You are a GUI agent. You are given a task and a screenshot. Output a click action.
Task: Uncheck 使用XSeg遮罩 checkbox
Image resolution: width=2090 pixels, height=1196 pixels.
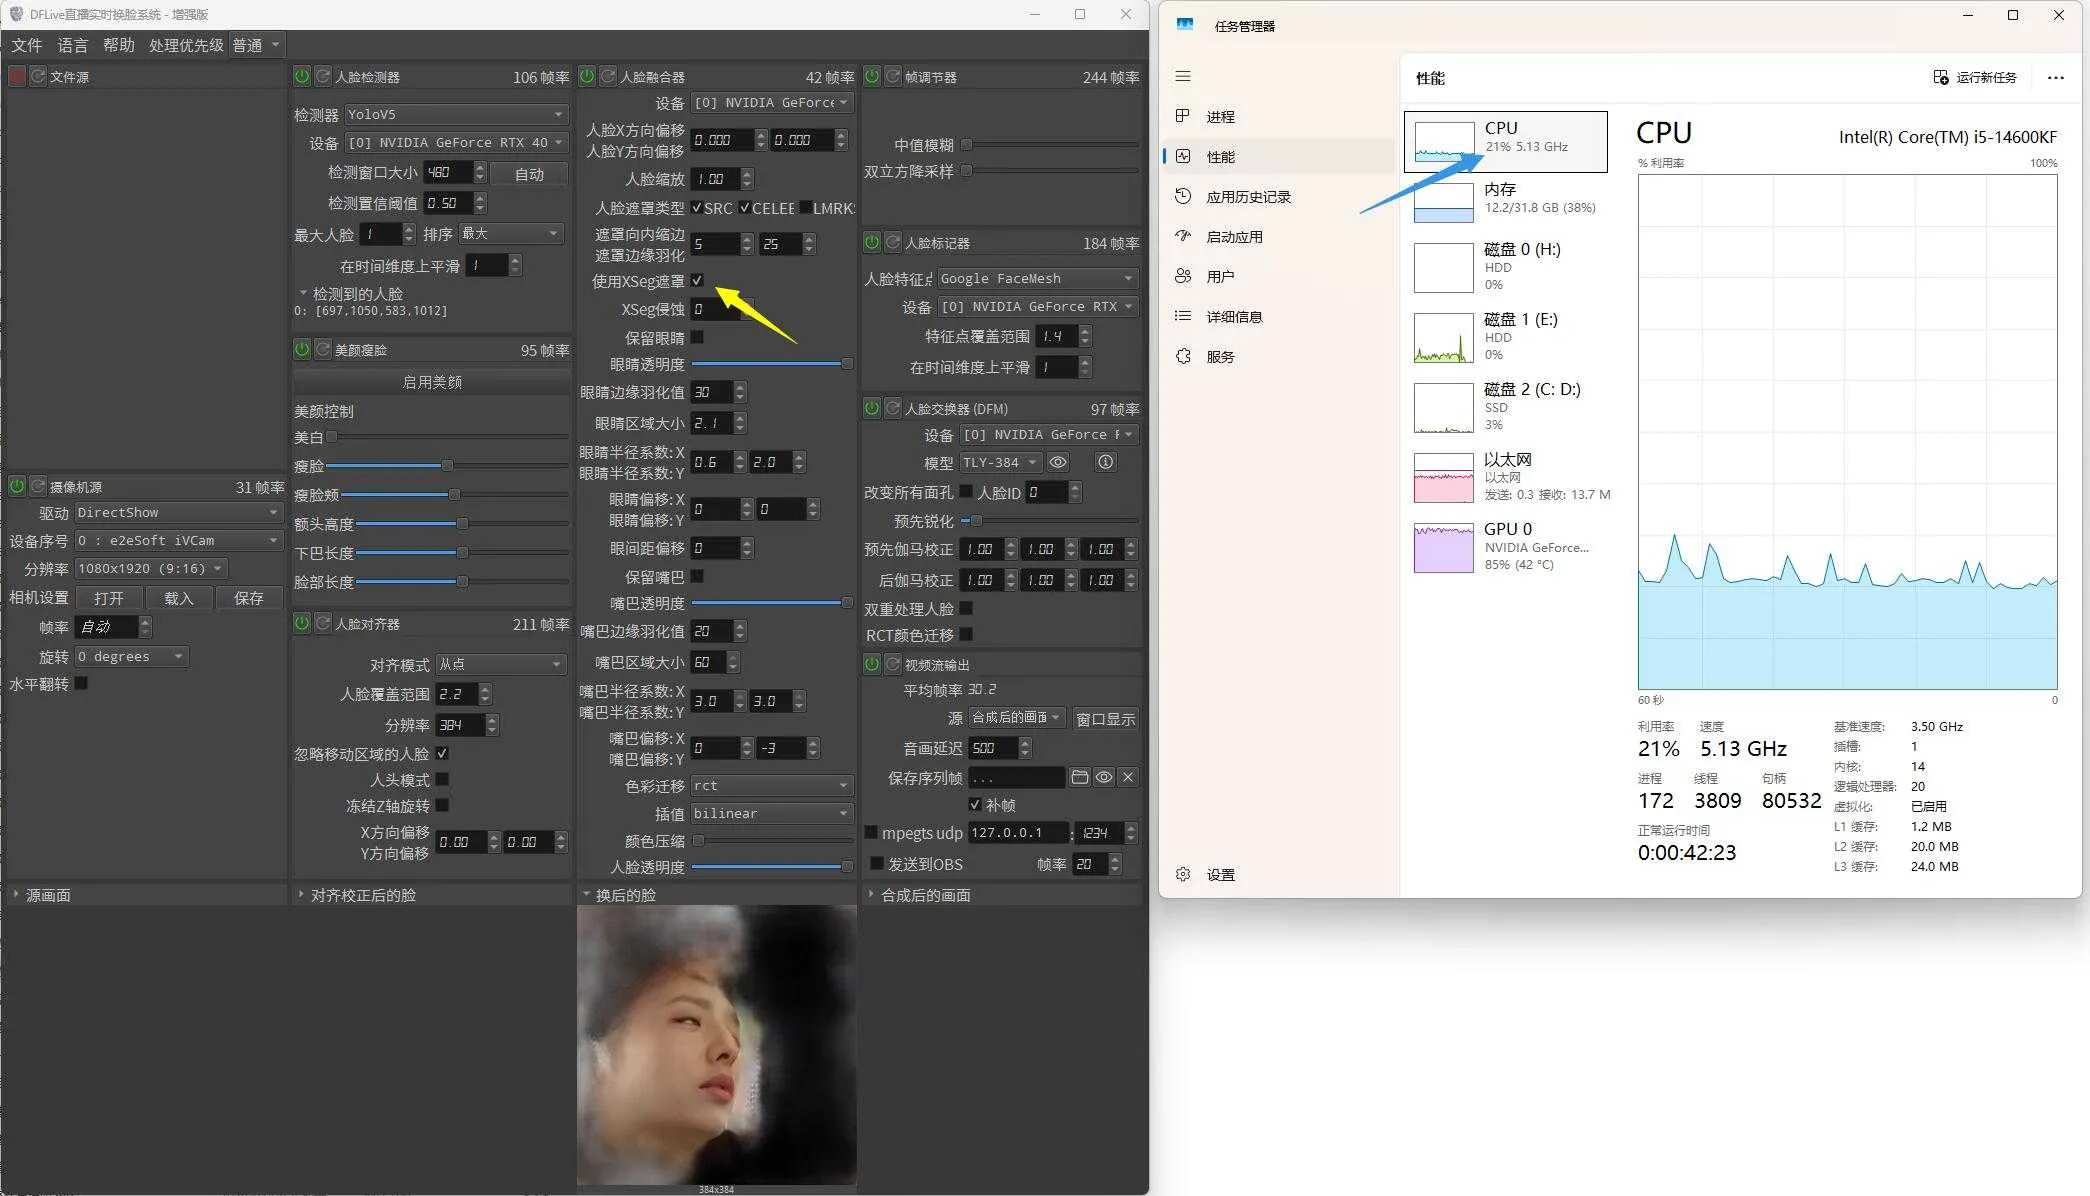point(697,280)
